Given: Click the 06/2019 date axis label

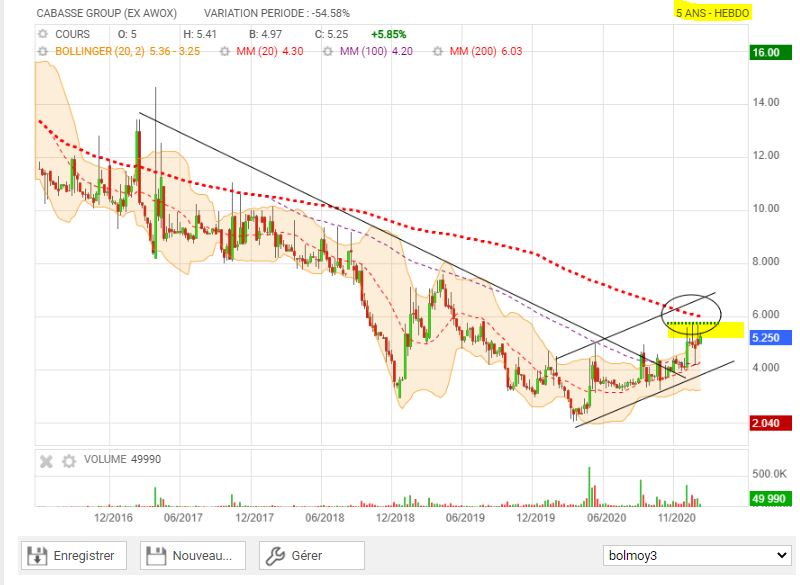Looking at the screenshot, I should (465, 518).
